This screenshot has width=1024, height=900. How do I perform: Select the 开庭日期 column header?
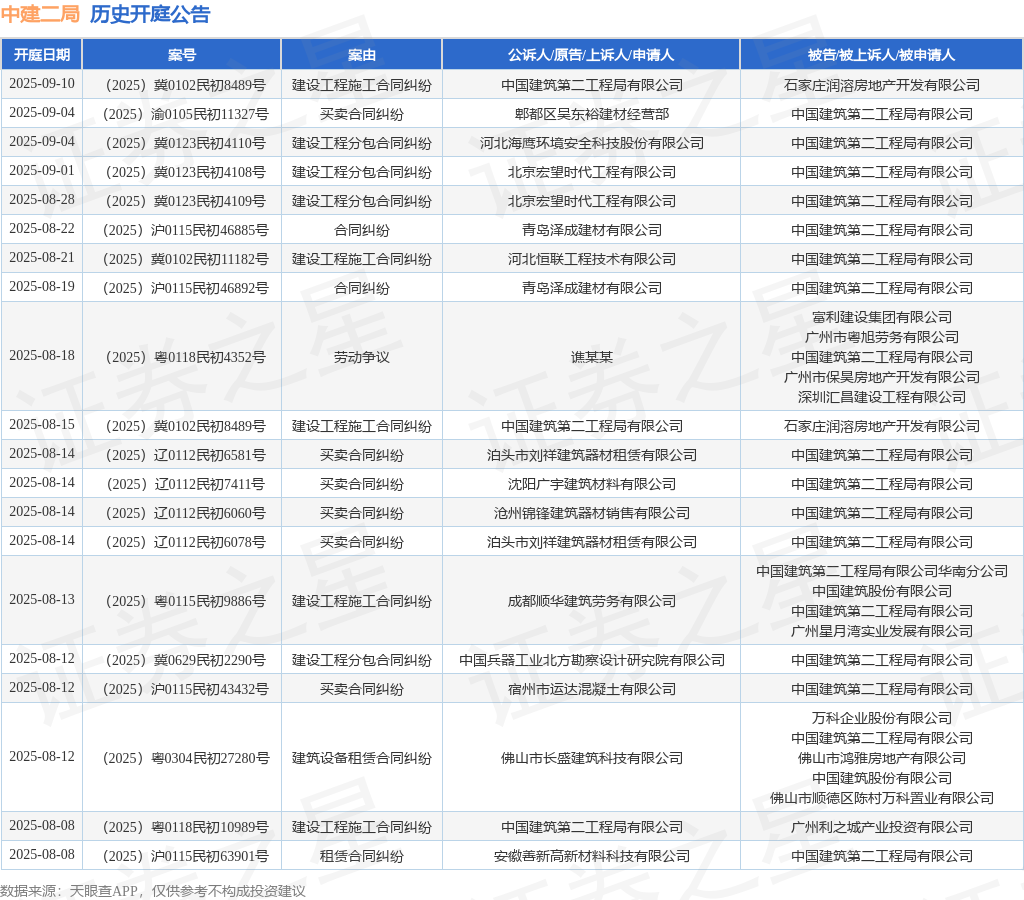point(42,55)
